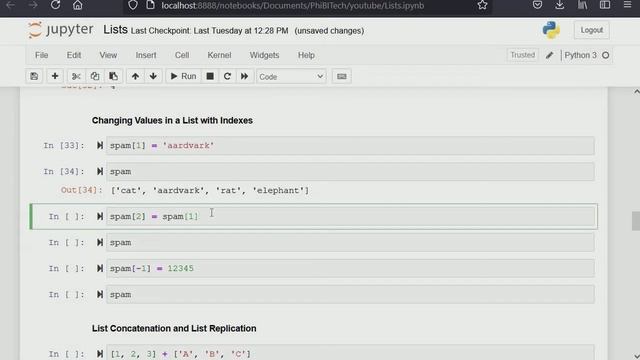640x360 pixels.
Task: Click the shield tracking protection icon
Action: tap(133, 5)
